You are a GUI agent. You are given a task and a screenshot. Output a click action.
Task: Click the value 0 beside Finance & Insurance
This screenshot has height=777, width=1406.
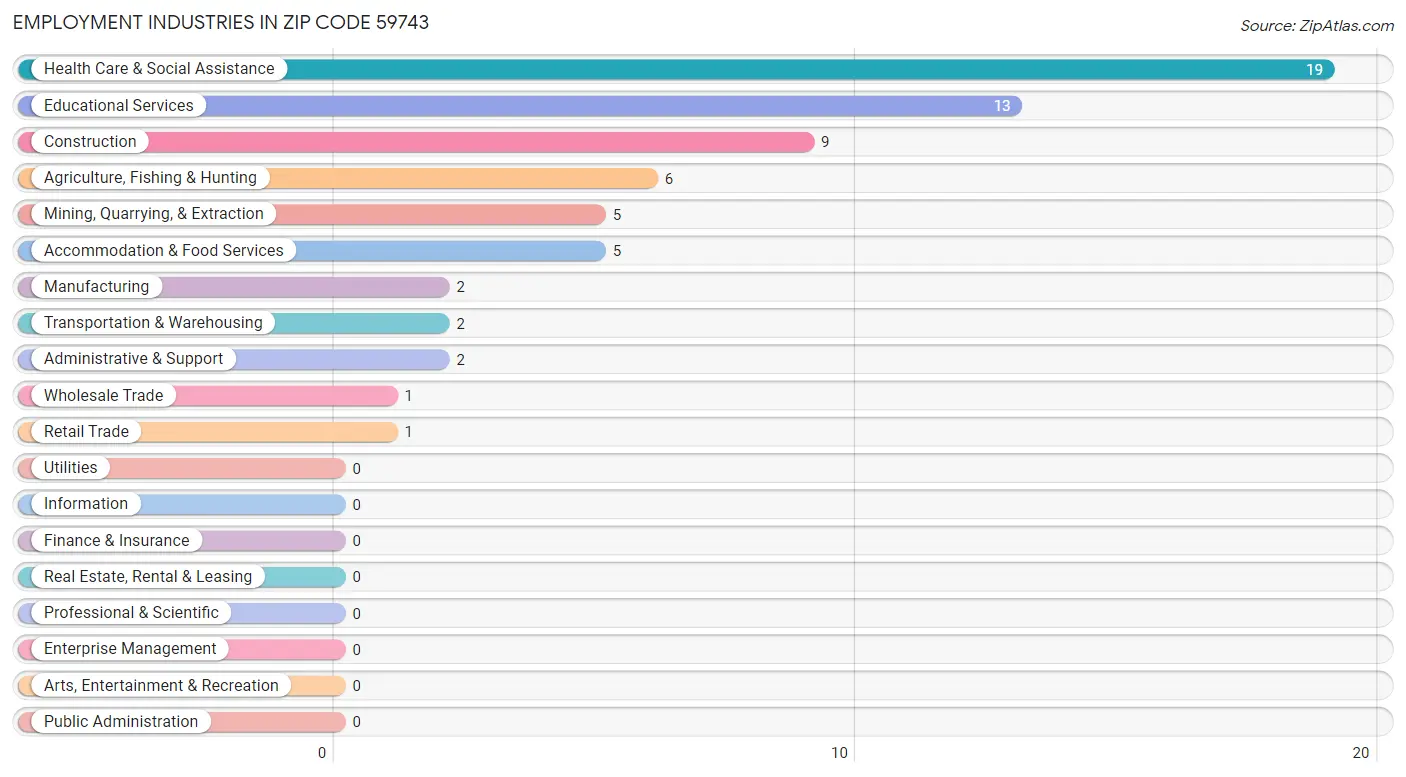[x=356, y=541]
